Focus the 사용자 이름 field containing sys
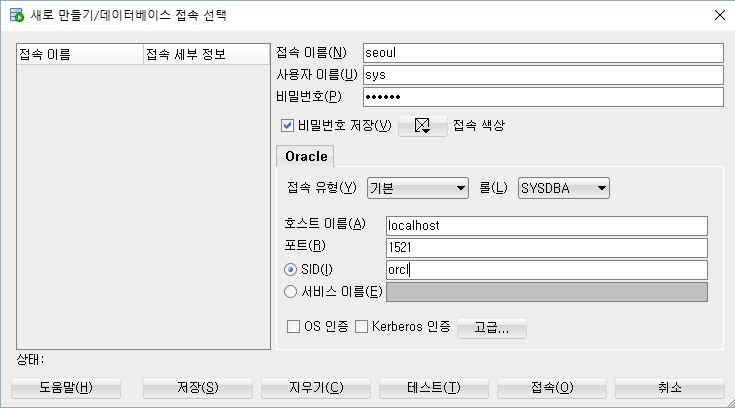 (x=543, y=75)
